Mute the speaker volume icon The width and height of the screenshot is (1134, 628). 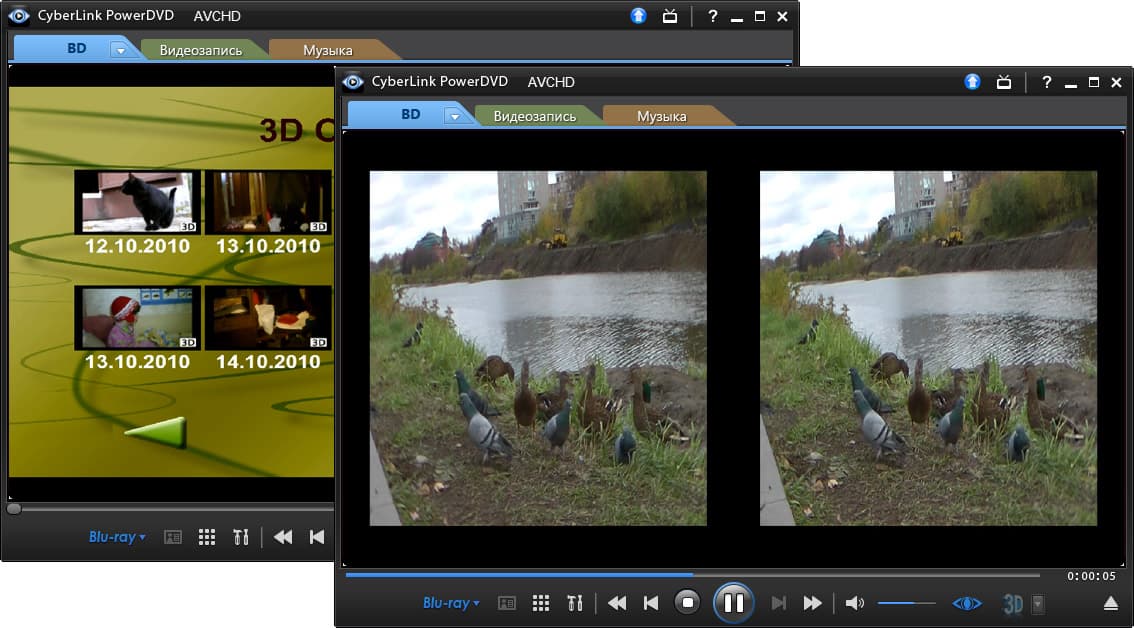tap(855, 603)
